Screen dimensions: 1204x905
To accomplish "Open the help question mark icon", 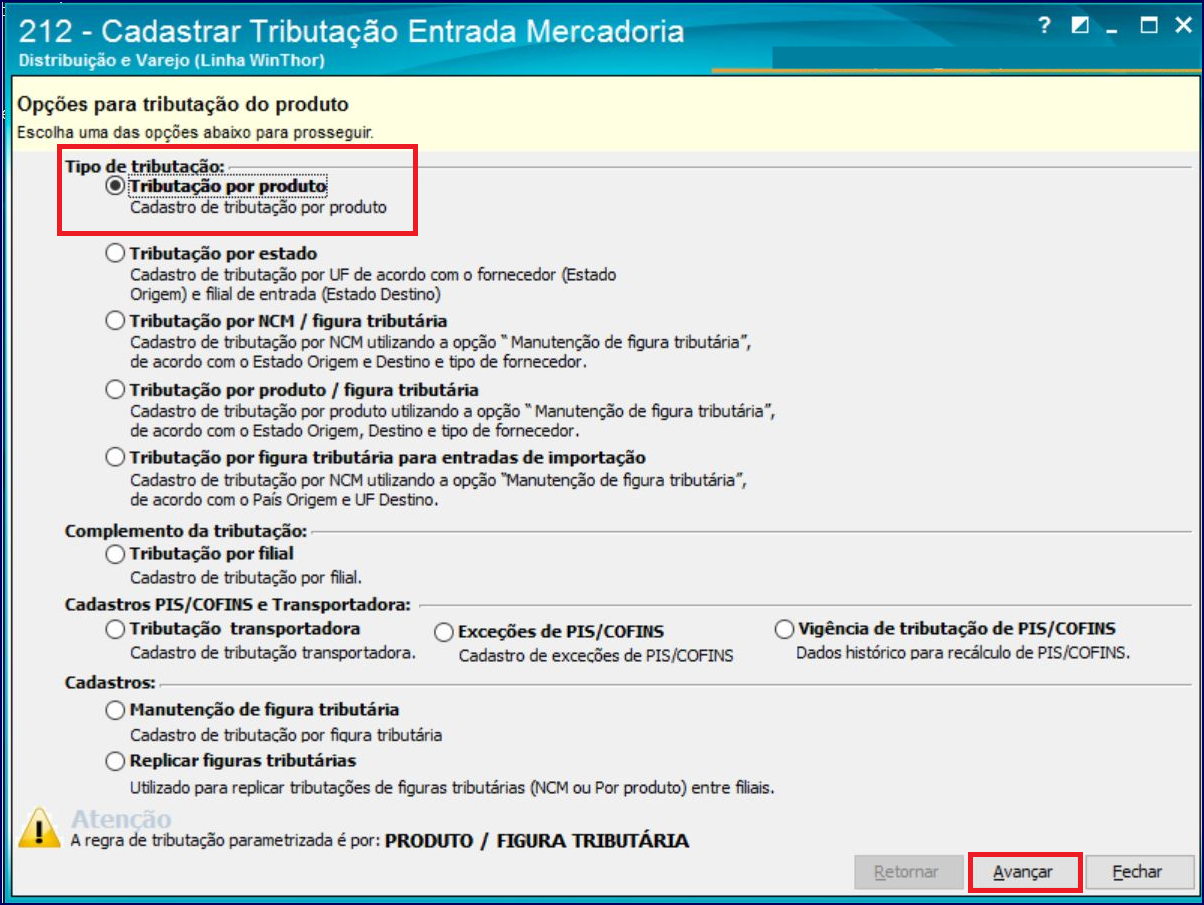I will (1044, 26).
